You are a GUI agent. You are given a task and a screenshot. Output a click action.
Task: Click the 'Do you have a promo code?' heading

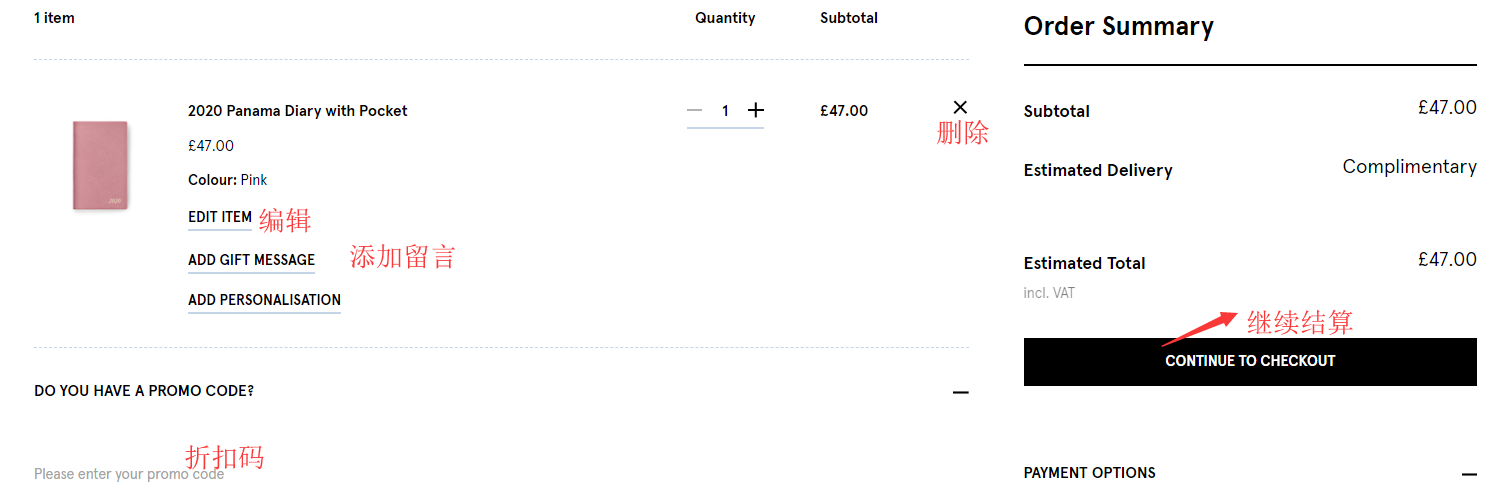(144, 391)
